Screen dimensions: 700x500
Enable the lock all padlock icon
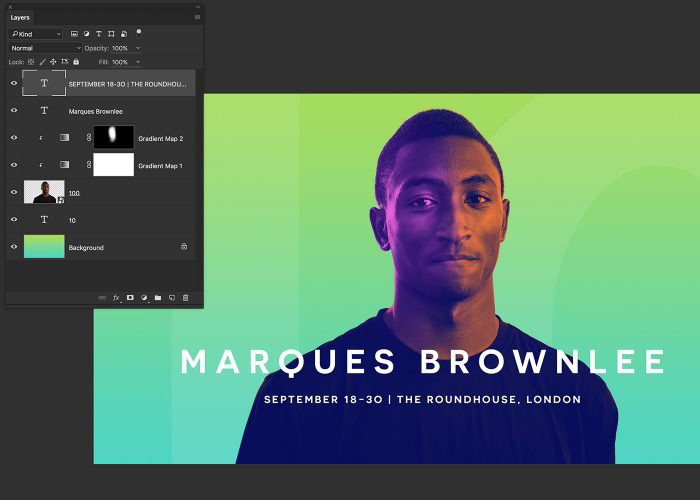76,62
